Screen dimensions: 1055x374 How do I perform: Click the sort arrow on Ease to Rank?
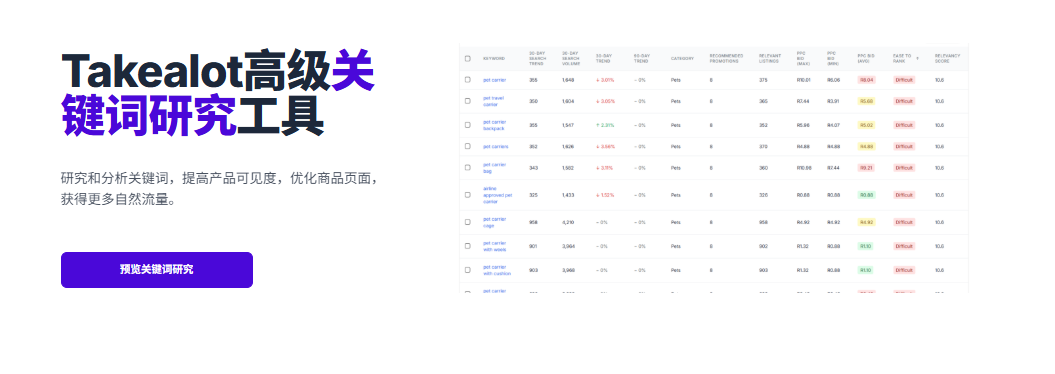(x=917, y=59)
